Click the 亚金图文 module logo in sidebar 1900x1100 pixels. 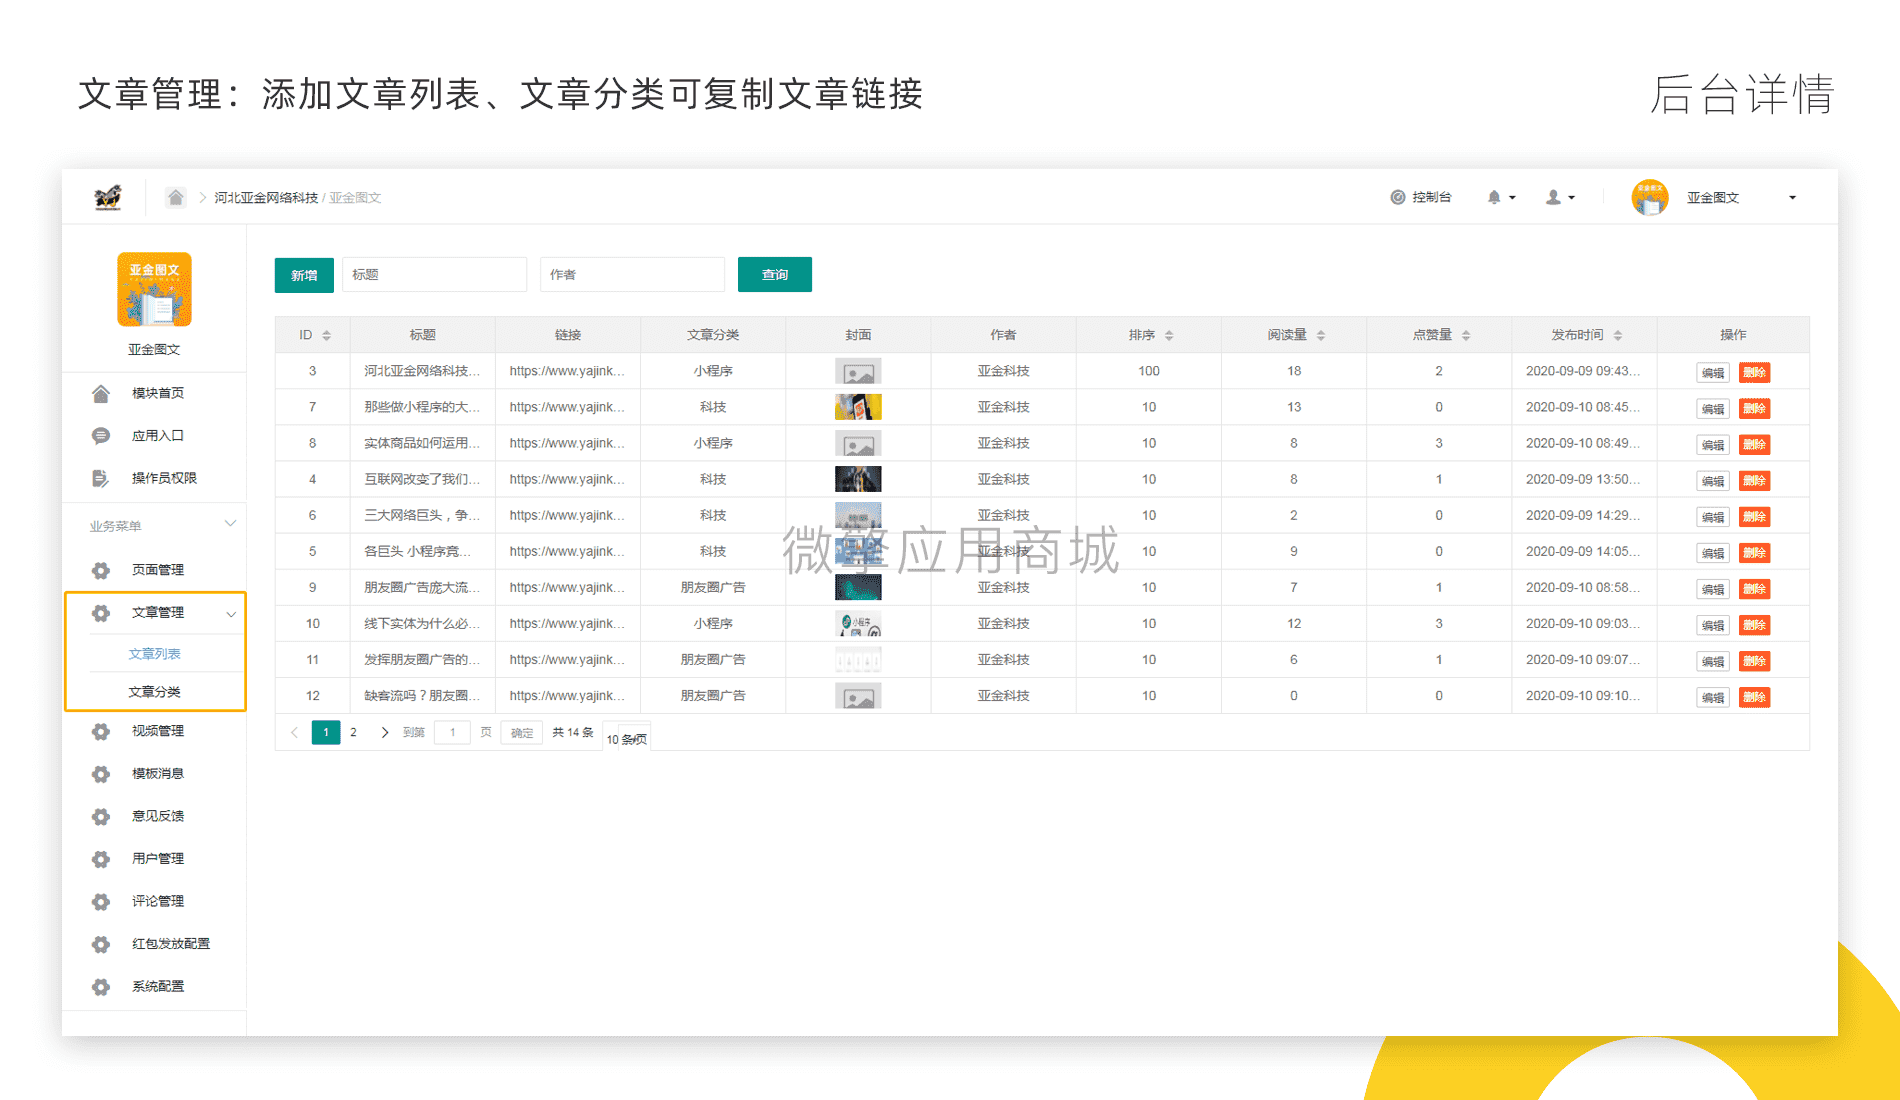154,289
